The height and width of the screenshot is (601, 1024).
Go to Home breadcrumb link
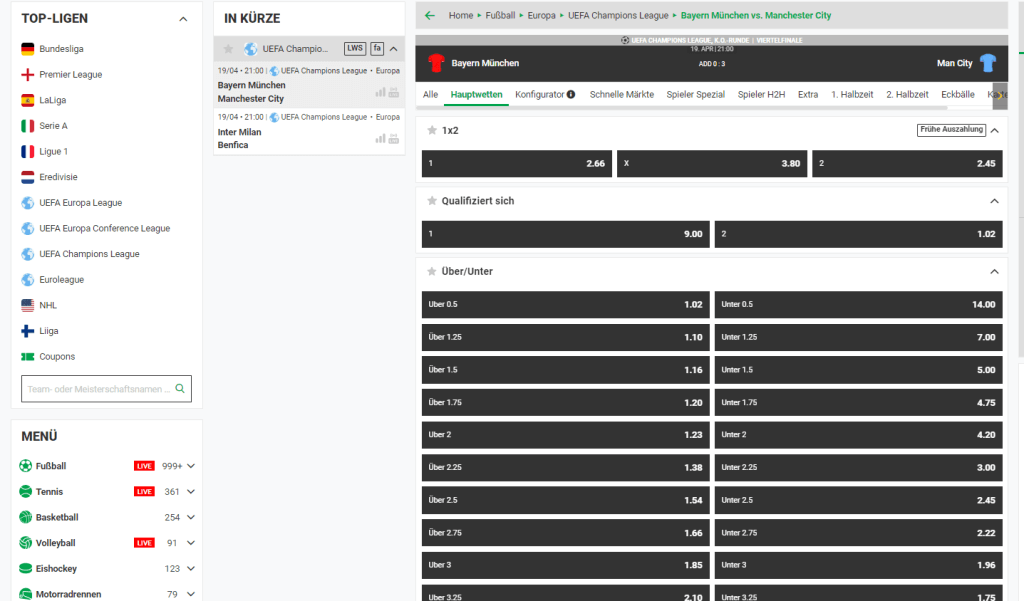coord(460,15)
